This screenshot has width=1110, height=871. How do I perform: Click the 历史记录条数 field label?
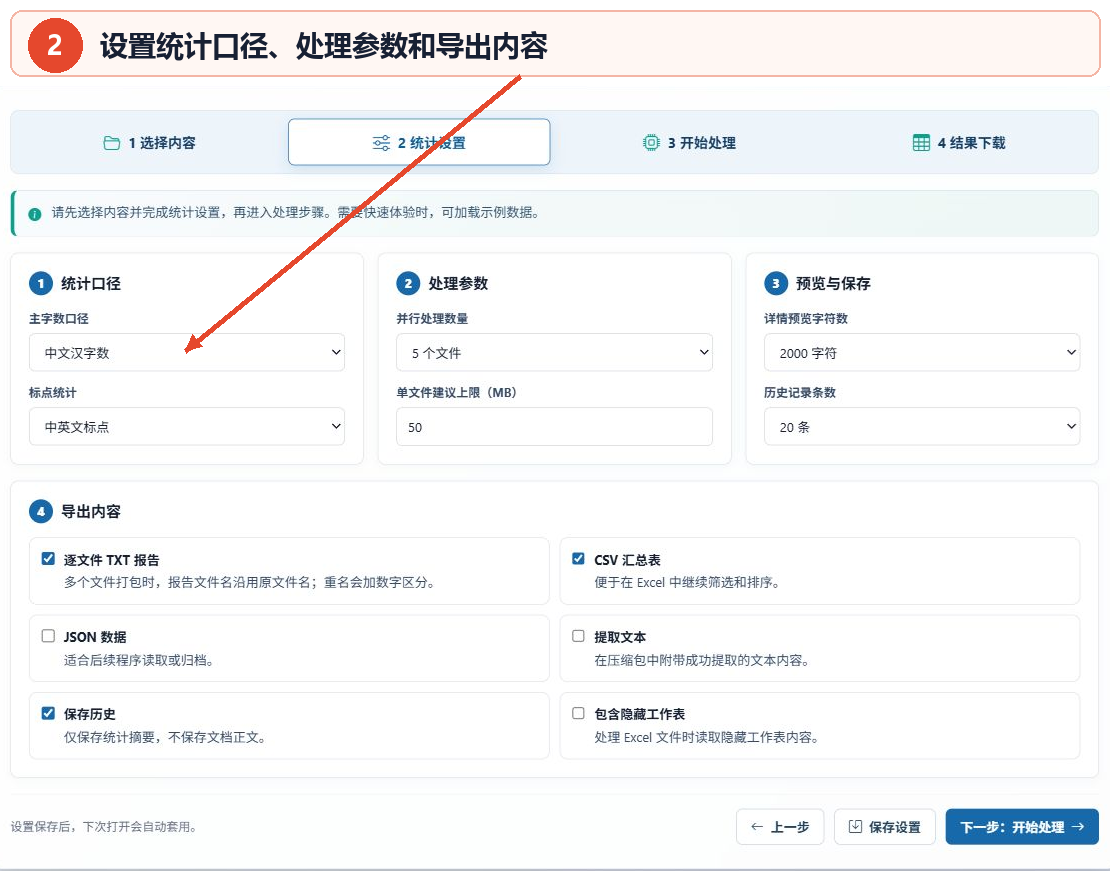[x=800, y=392]
